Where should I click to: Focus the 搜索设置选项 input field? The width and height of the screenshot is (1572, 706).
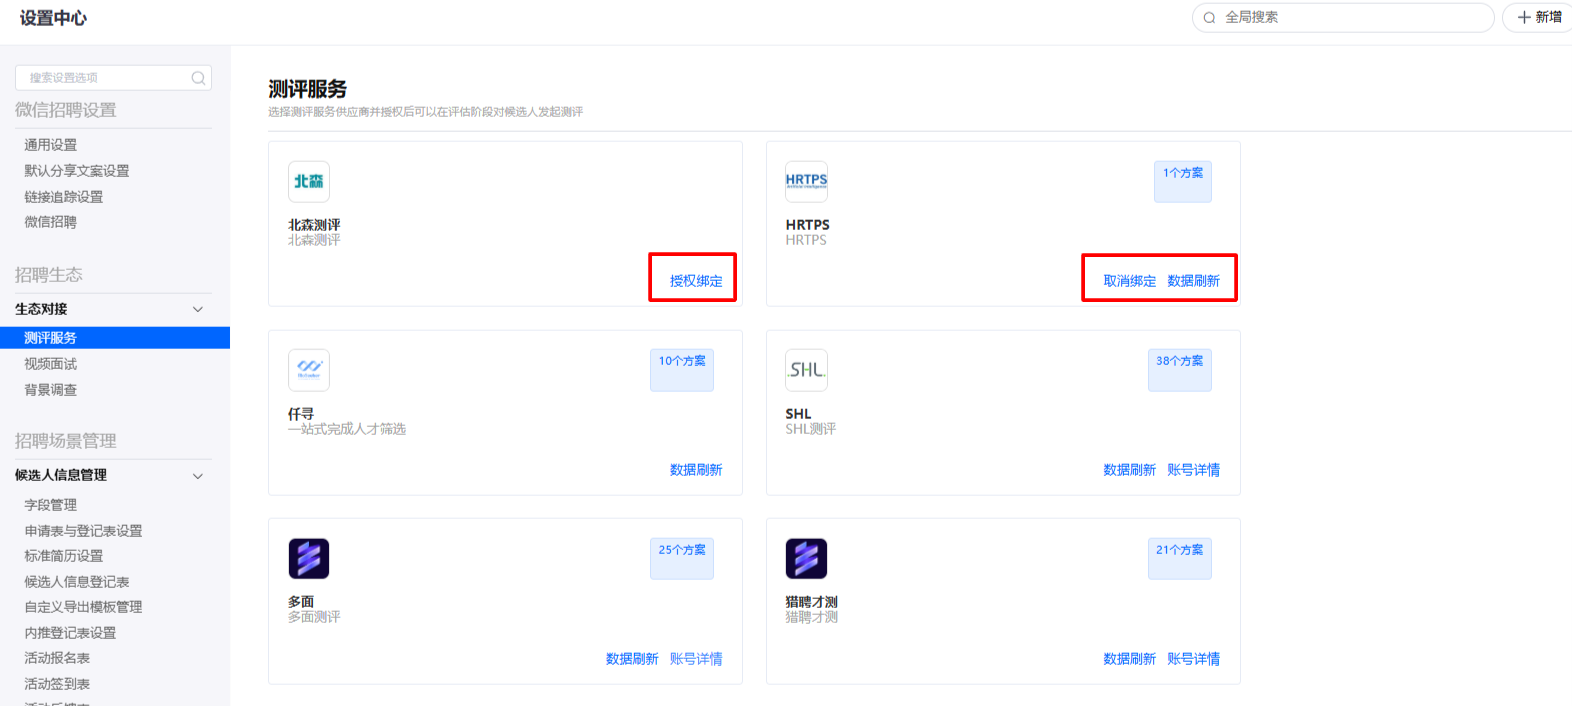(113, 78)
